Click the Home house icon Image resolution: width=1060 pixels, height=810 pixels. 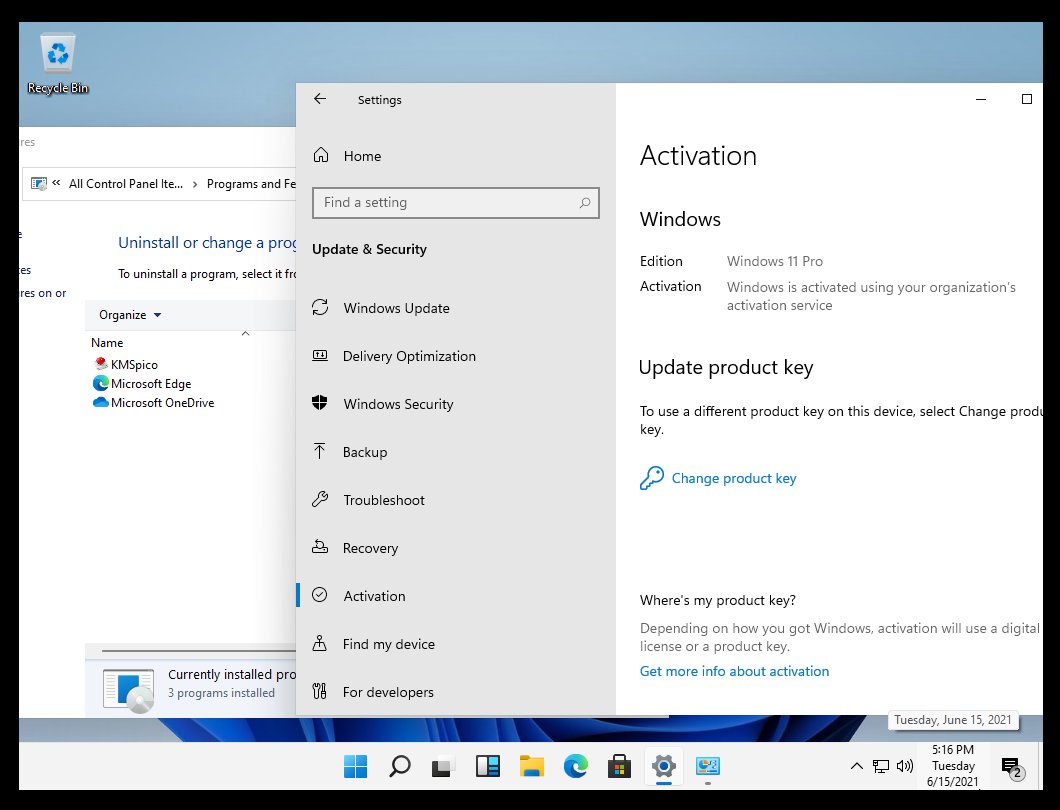(320, 156)
